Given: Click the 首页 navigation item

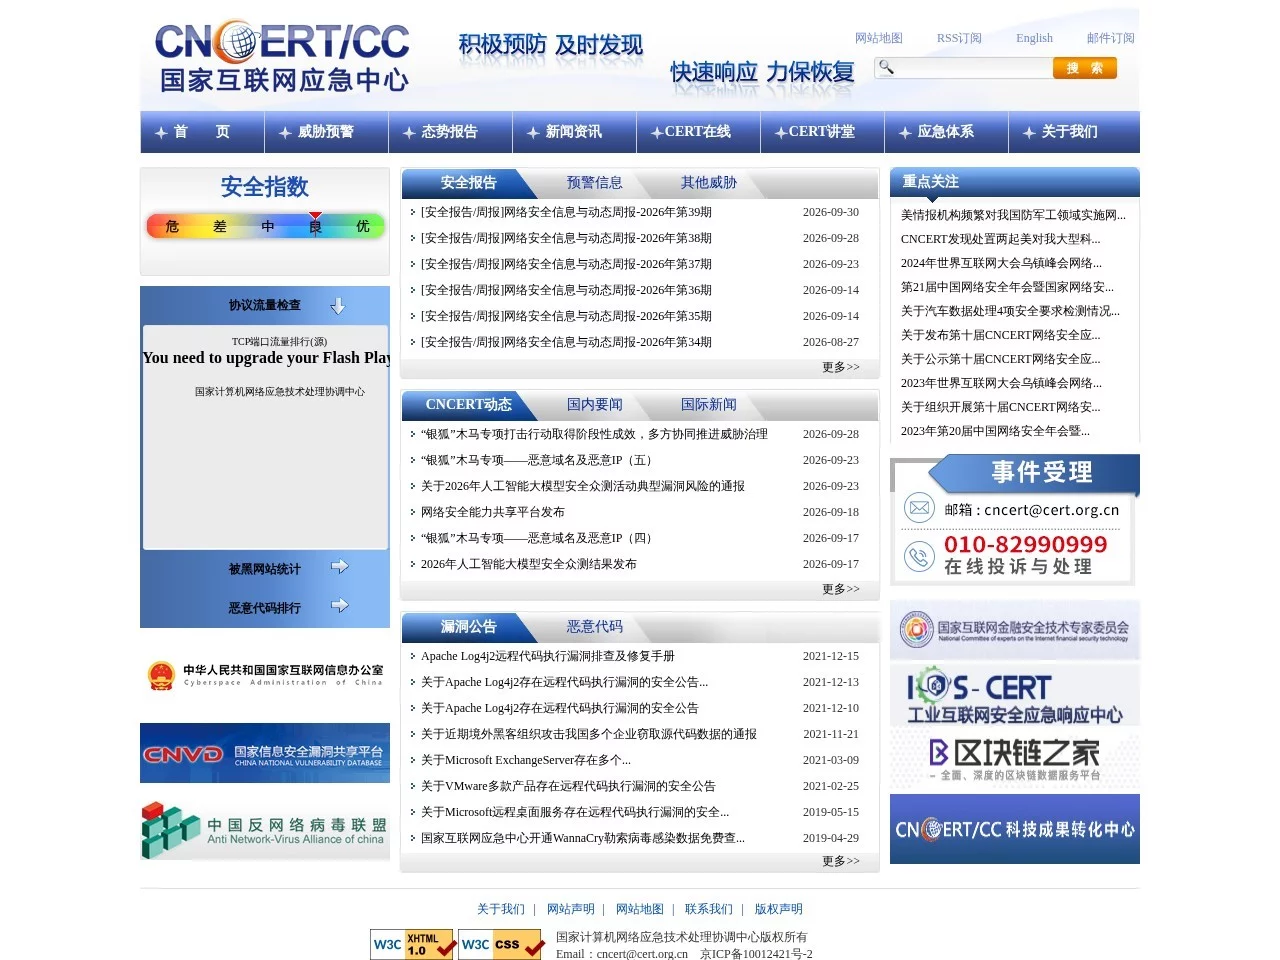Looking at the screenshot, I should point(202,132).
